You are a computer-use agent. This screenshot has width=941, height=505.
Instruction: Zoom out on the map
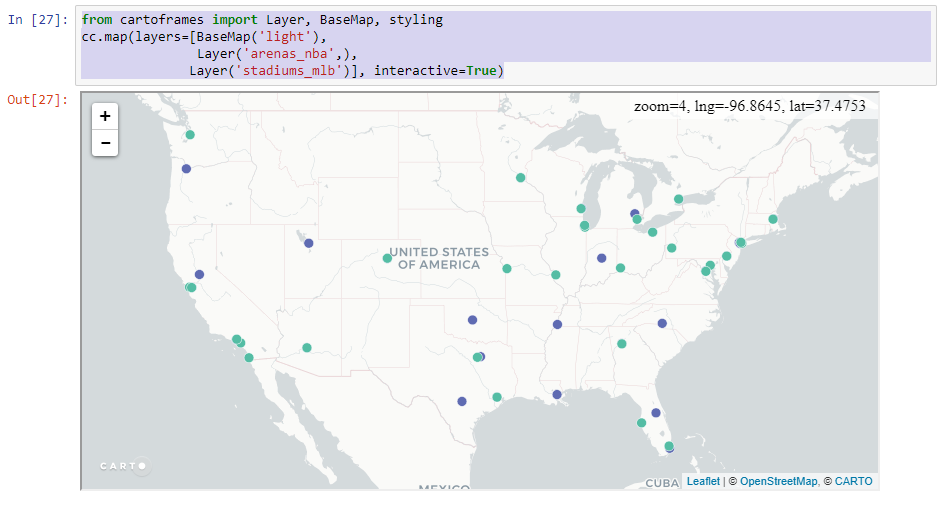pos(105,143)
